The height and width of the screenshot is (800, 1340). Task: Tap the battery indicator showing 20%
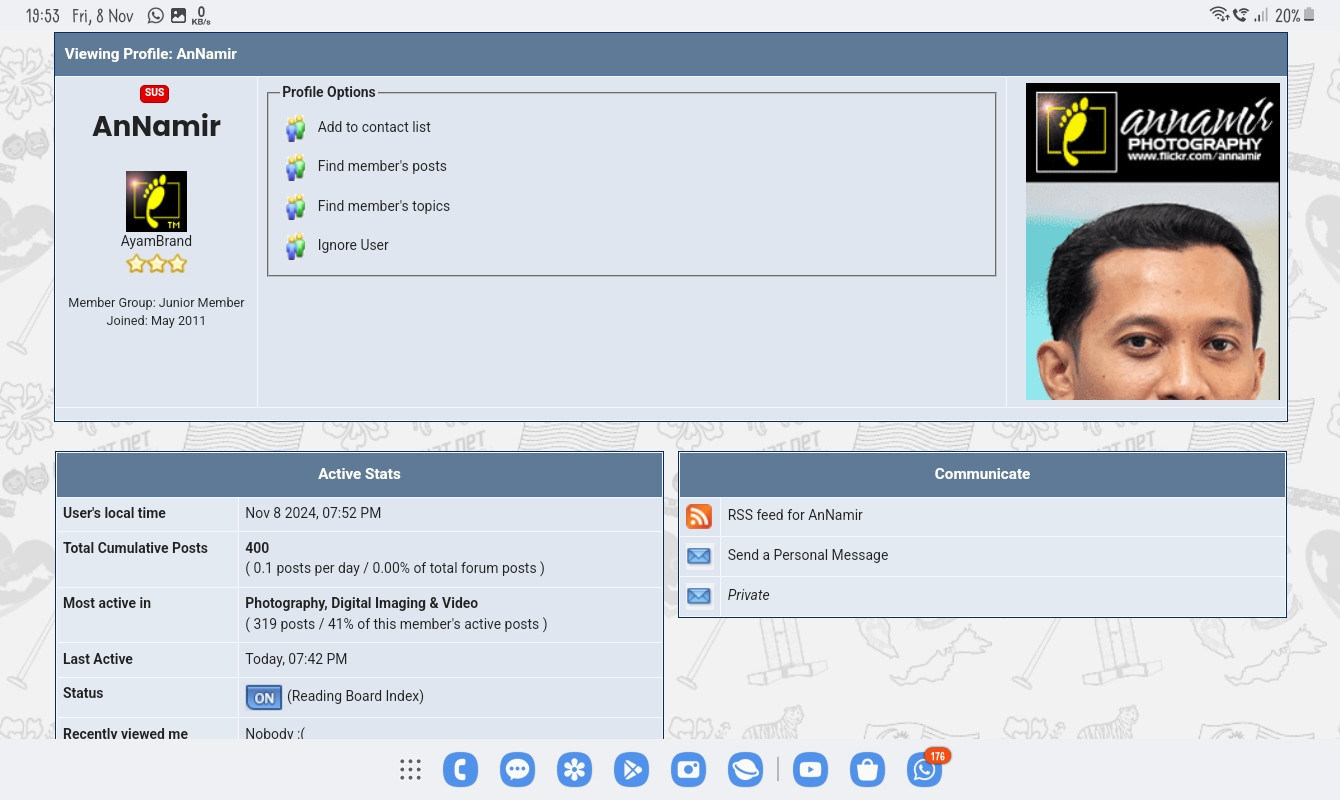(1295, 15)
